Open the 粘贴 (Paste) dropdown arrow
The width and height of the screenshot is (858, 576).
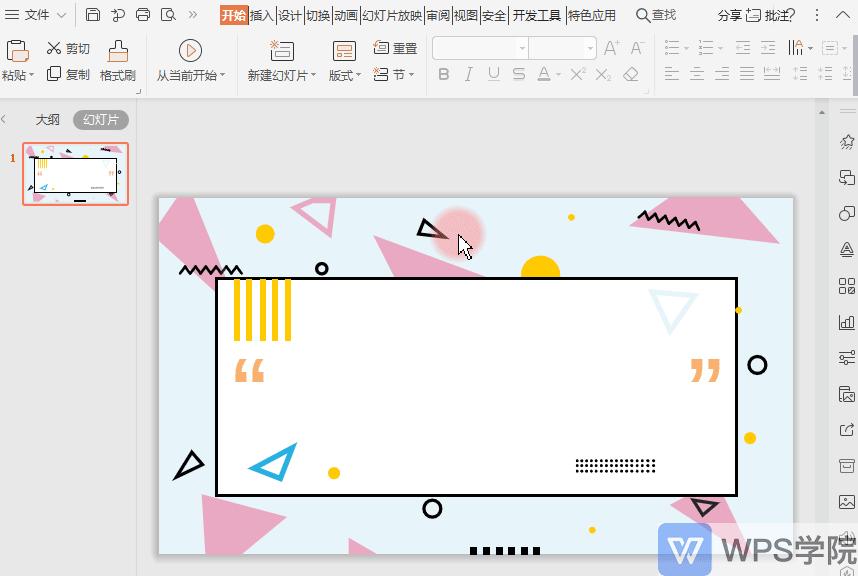30,74
